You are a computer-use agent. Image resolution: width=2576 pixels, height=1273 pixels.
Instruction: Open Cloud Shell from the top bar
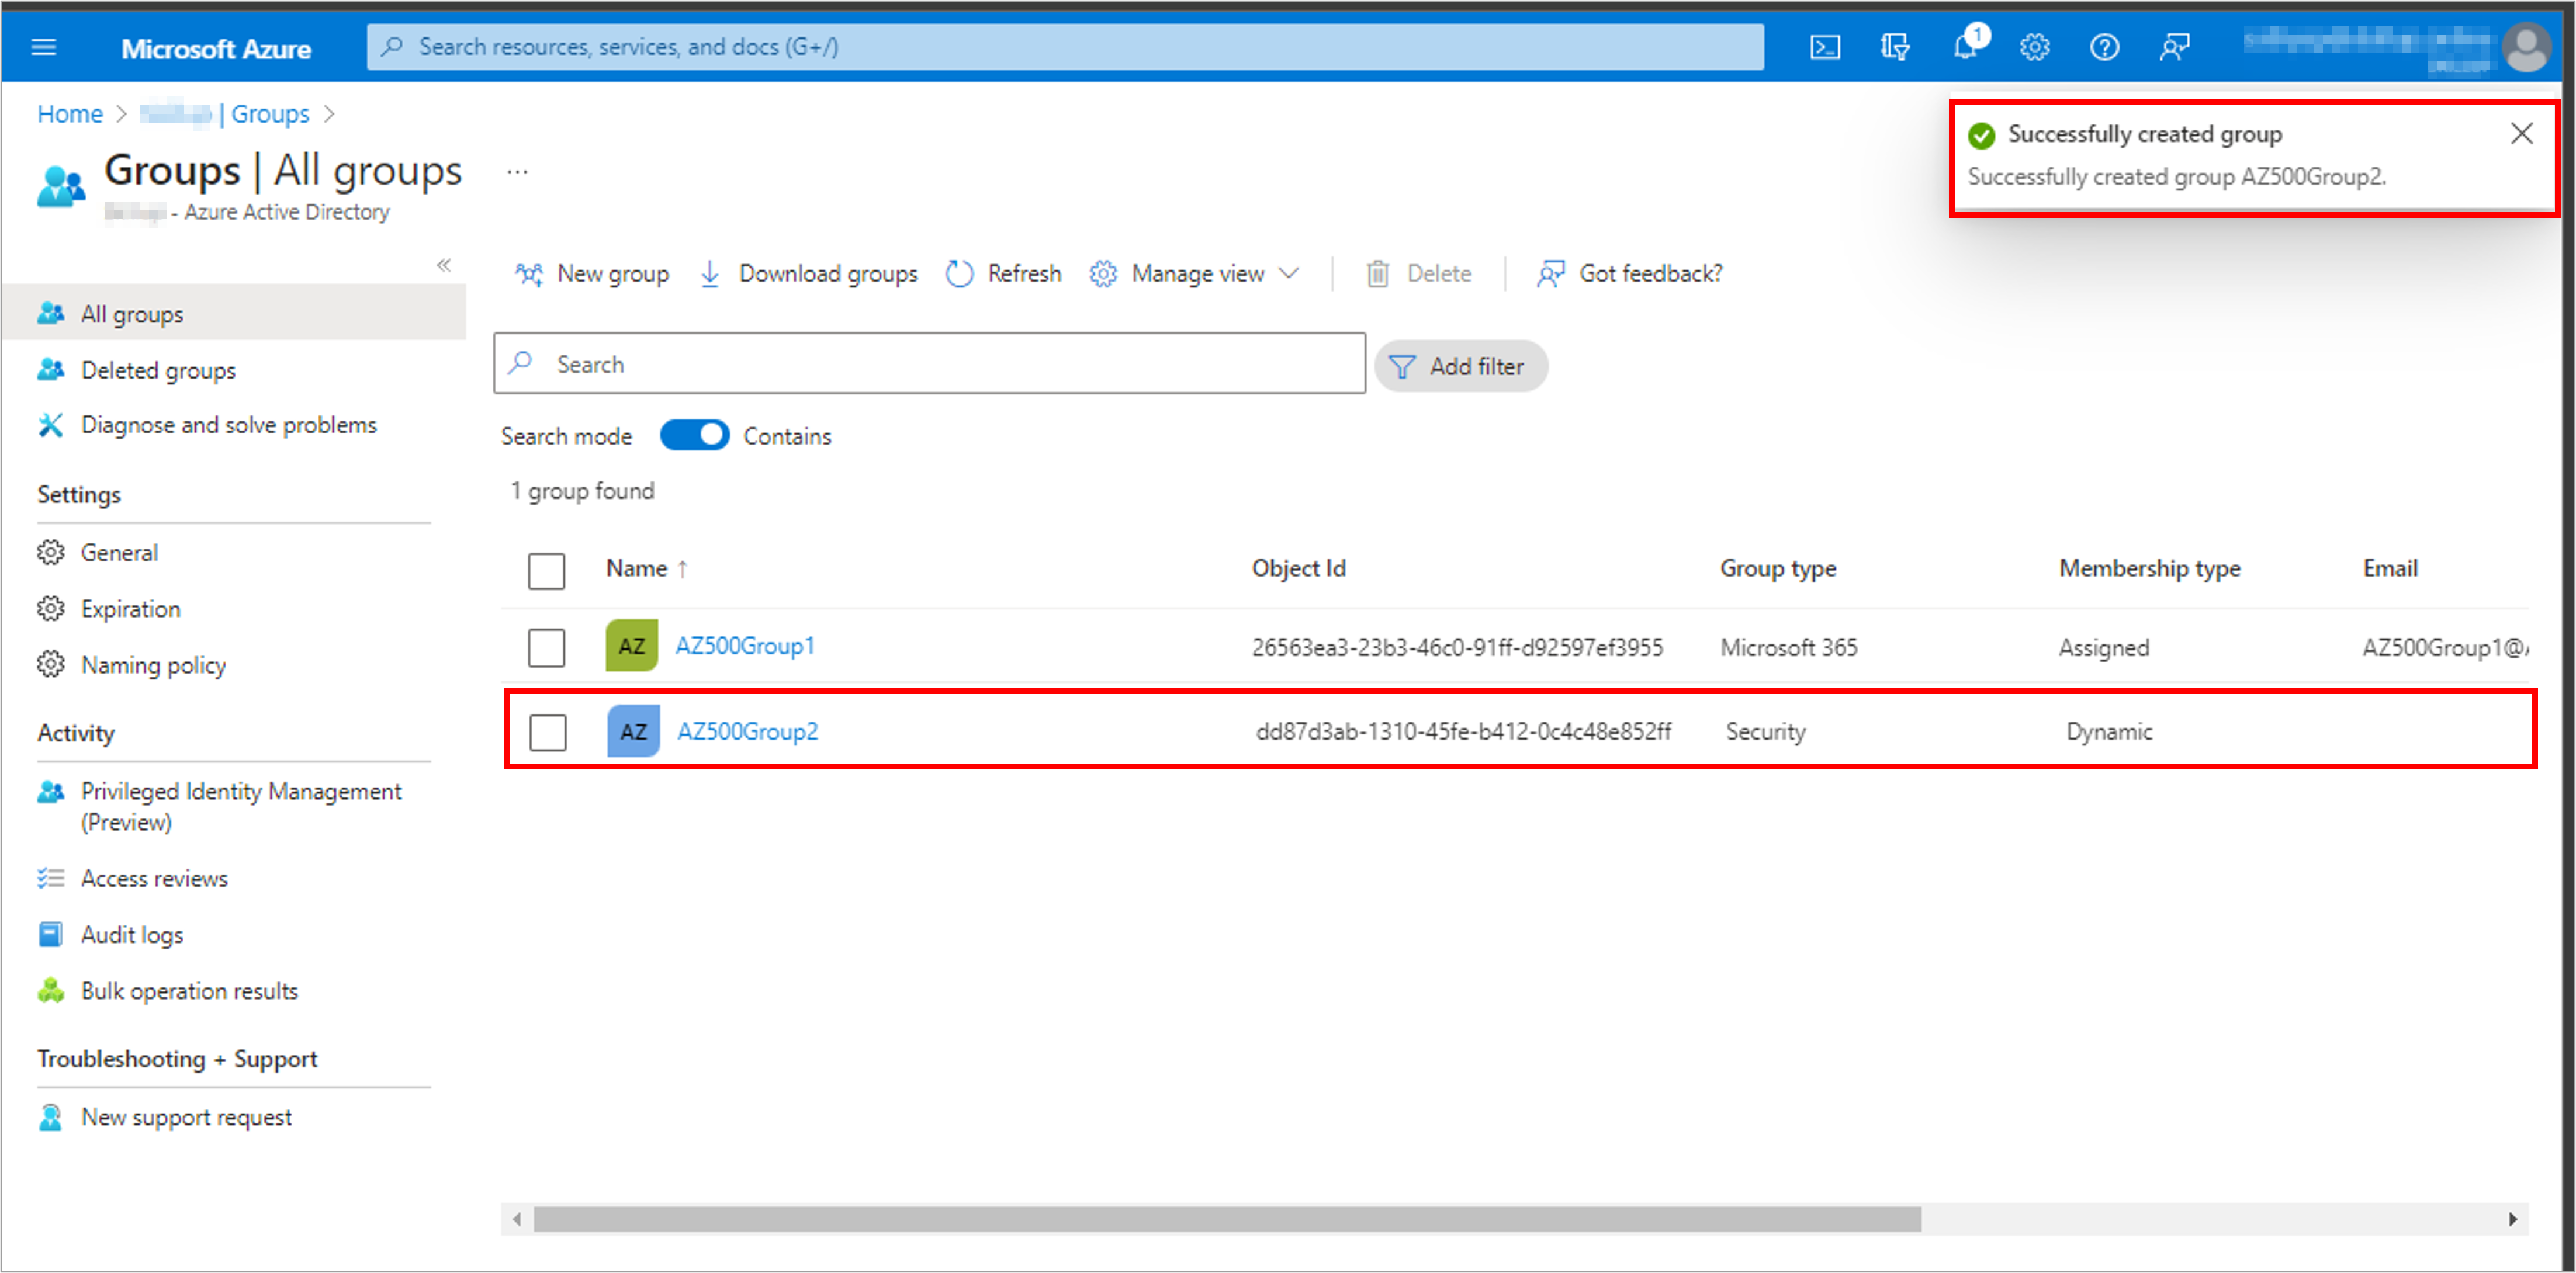click(1825, 47)
